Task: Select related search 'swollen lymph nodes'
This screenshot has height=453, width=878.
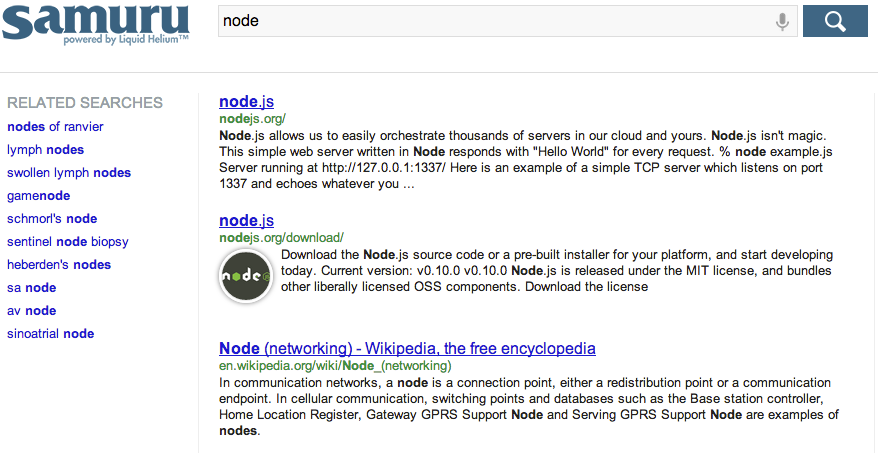Action: pos(69,172)
